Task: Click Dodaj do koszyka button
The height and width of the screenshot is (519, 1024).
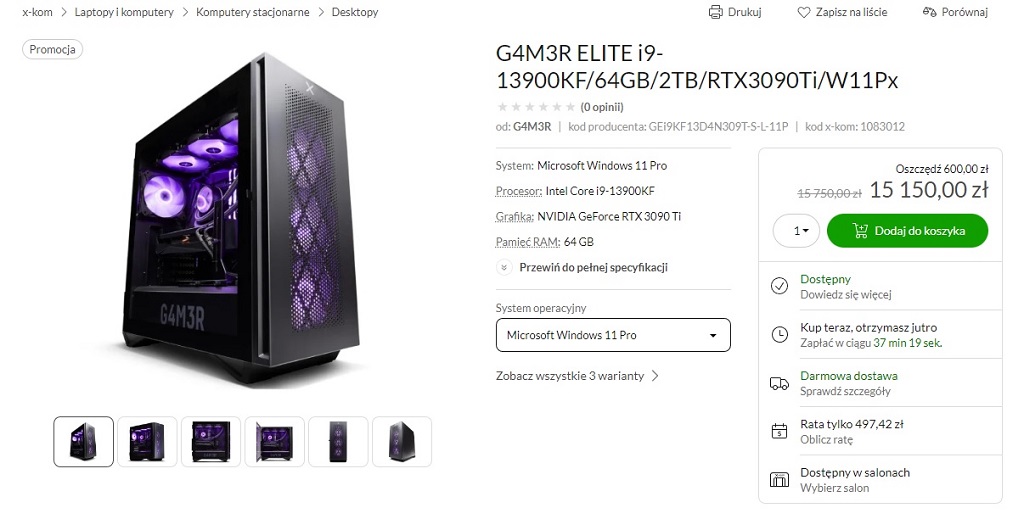Action: (x=907, y=230)
